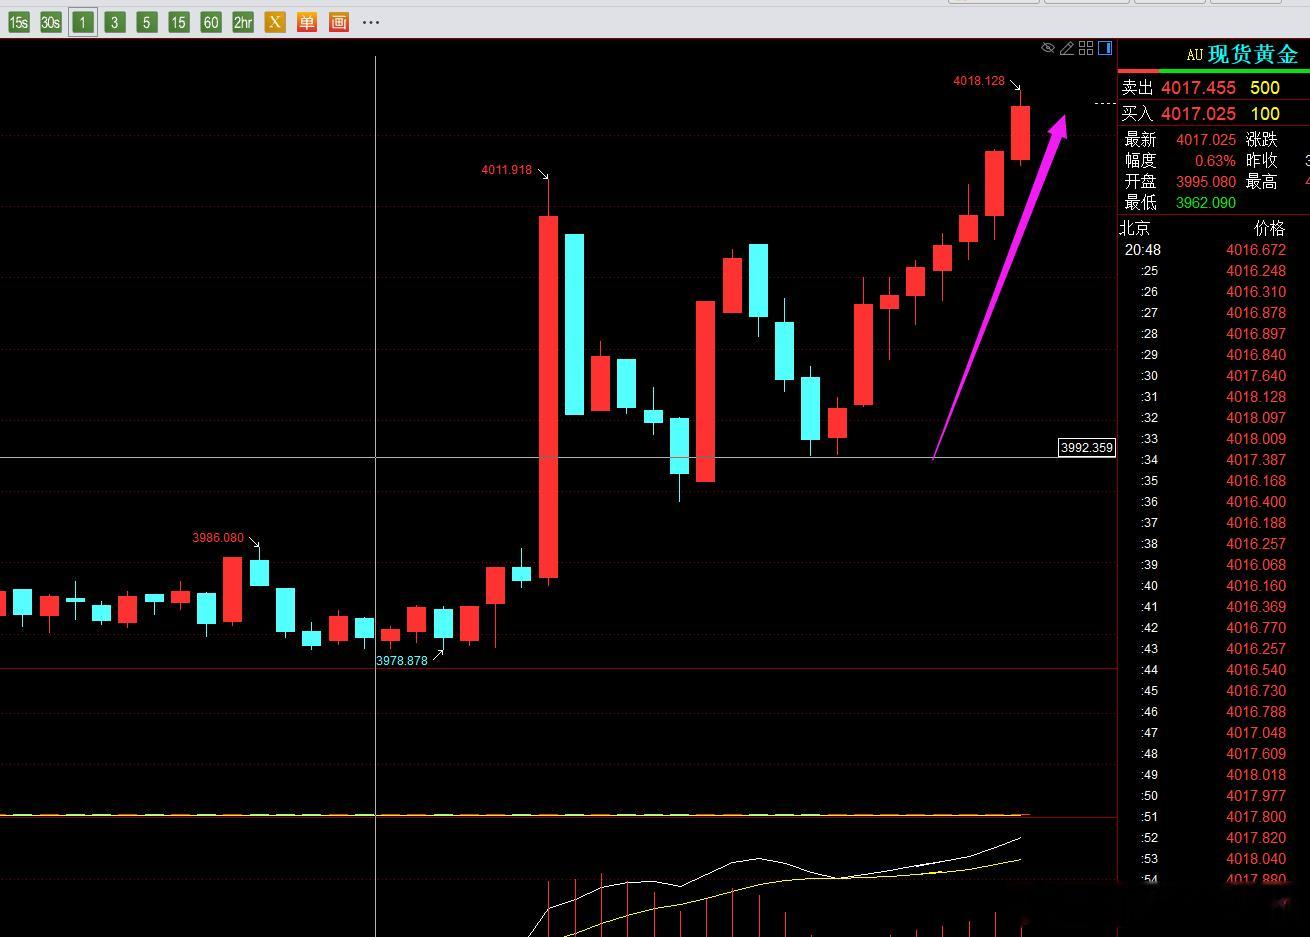Switch chart to the 15s timeframe
1310x937 pixels.
[19, 22]
